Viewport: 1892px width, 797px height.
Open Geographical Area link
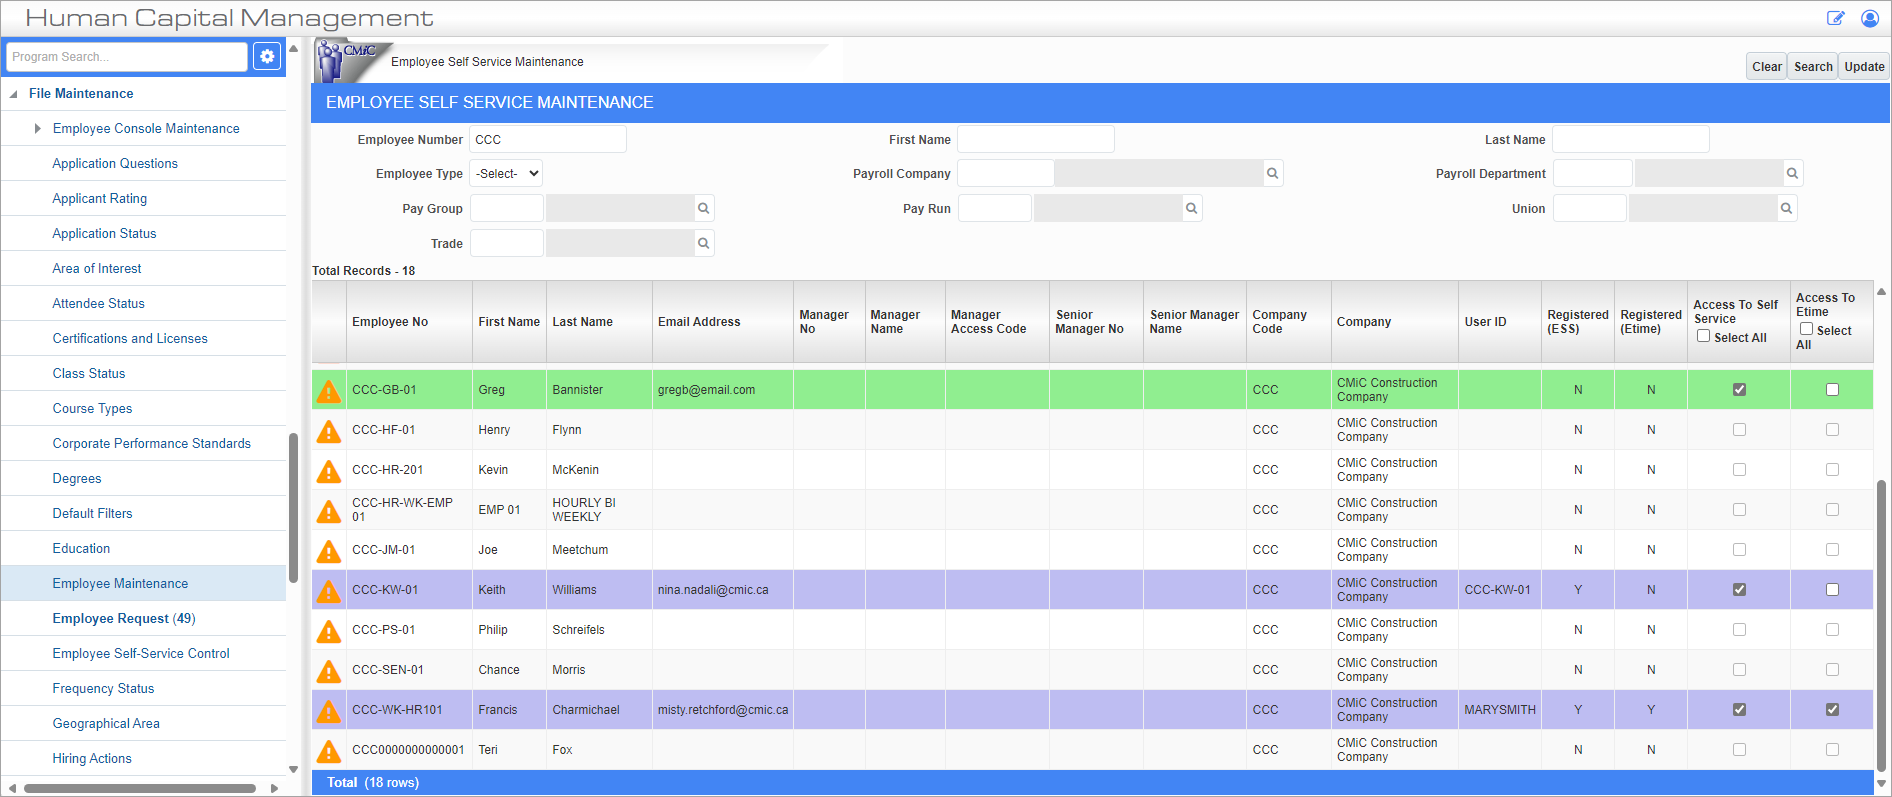pyautogui.click(x=106, y=724)
